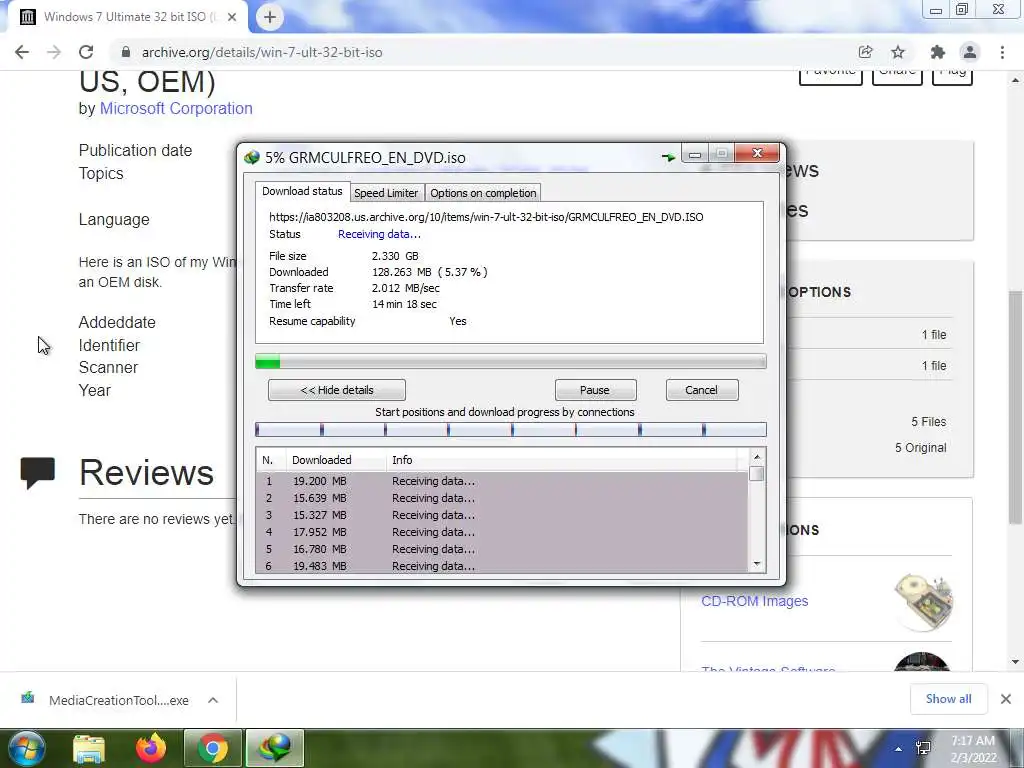Viewport: 1024px width, 768px height.
Task: Click Internet Download Manager taskbar icon
Action: 275,748
